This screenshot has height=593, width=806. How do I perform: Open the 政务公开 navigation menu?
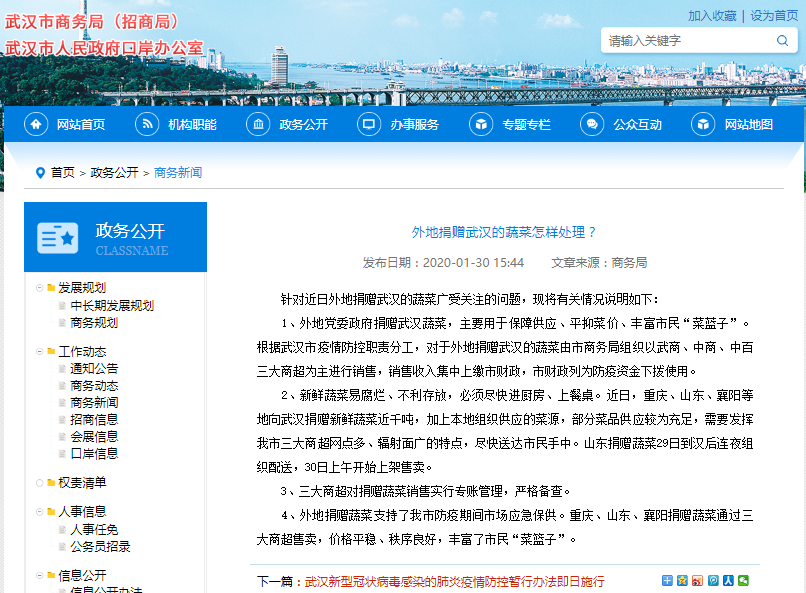tap(290, 124)
